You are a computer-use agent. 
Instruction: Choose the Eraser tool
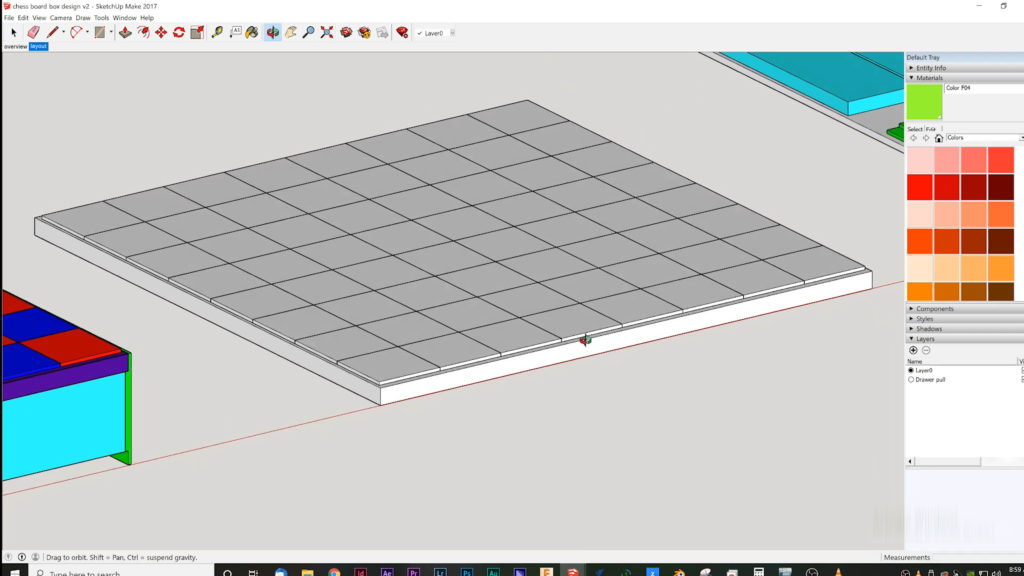point(33,33)
